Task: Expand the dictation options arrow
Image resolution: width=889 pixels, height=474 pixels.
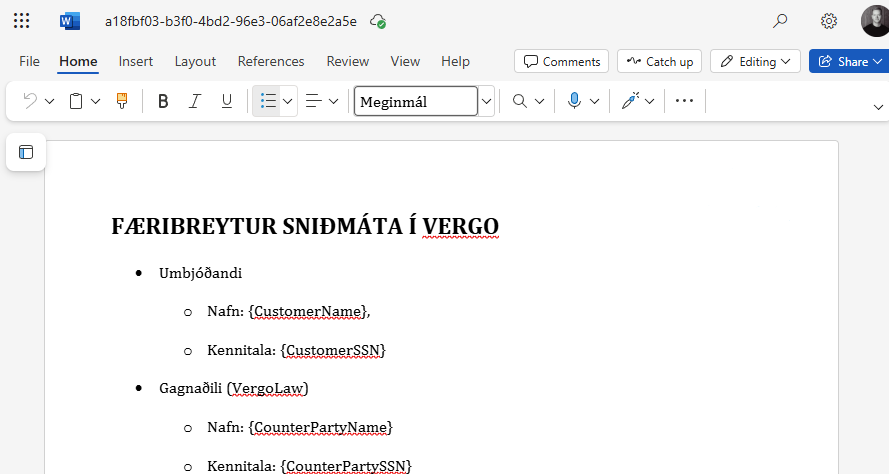Action: [595, 101]
